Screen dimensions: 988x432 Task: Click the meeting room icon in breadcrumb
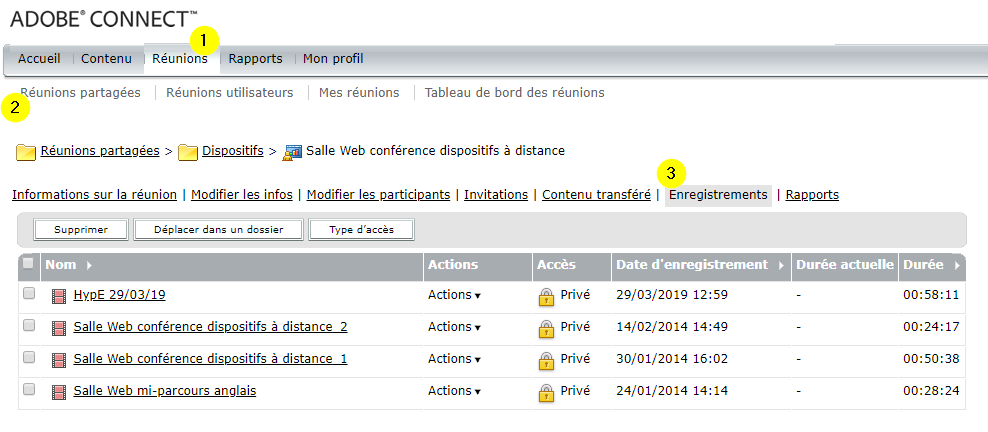(293, 152)
